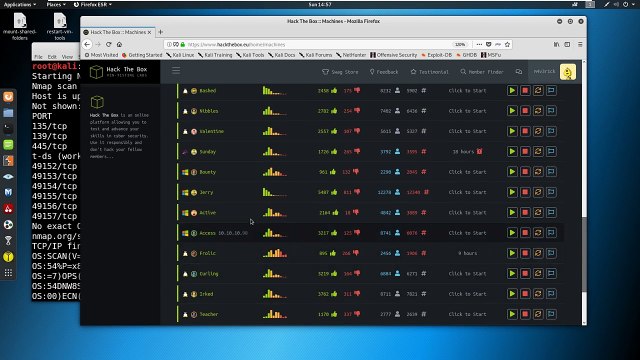Start the Jerry machine
The height and width of the screenshot is (360, 640).
pyautogui.click(x=512, y=192)
